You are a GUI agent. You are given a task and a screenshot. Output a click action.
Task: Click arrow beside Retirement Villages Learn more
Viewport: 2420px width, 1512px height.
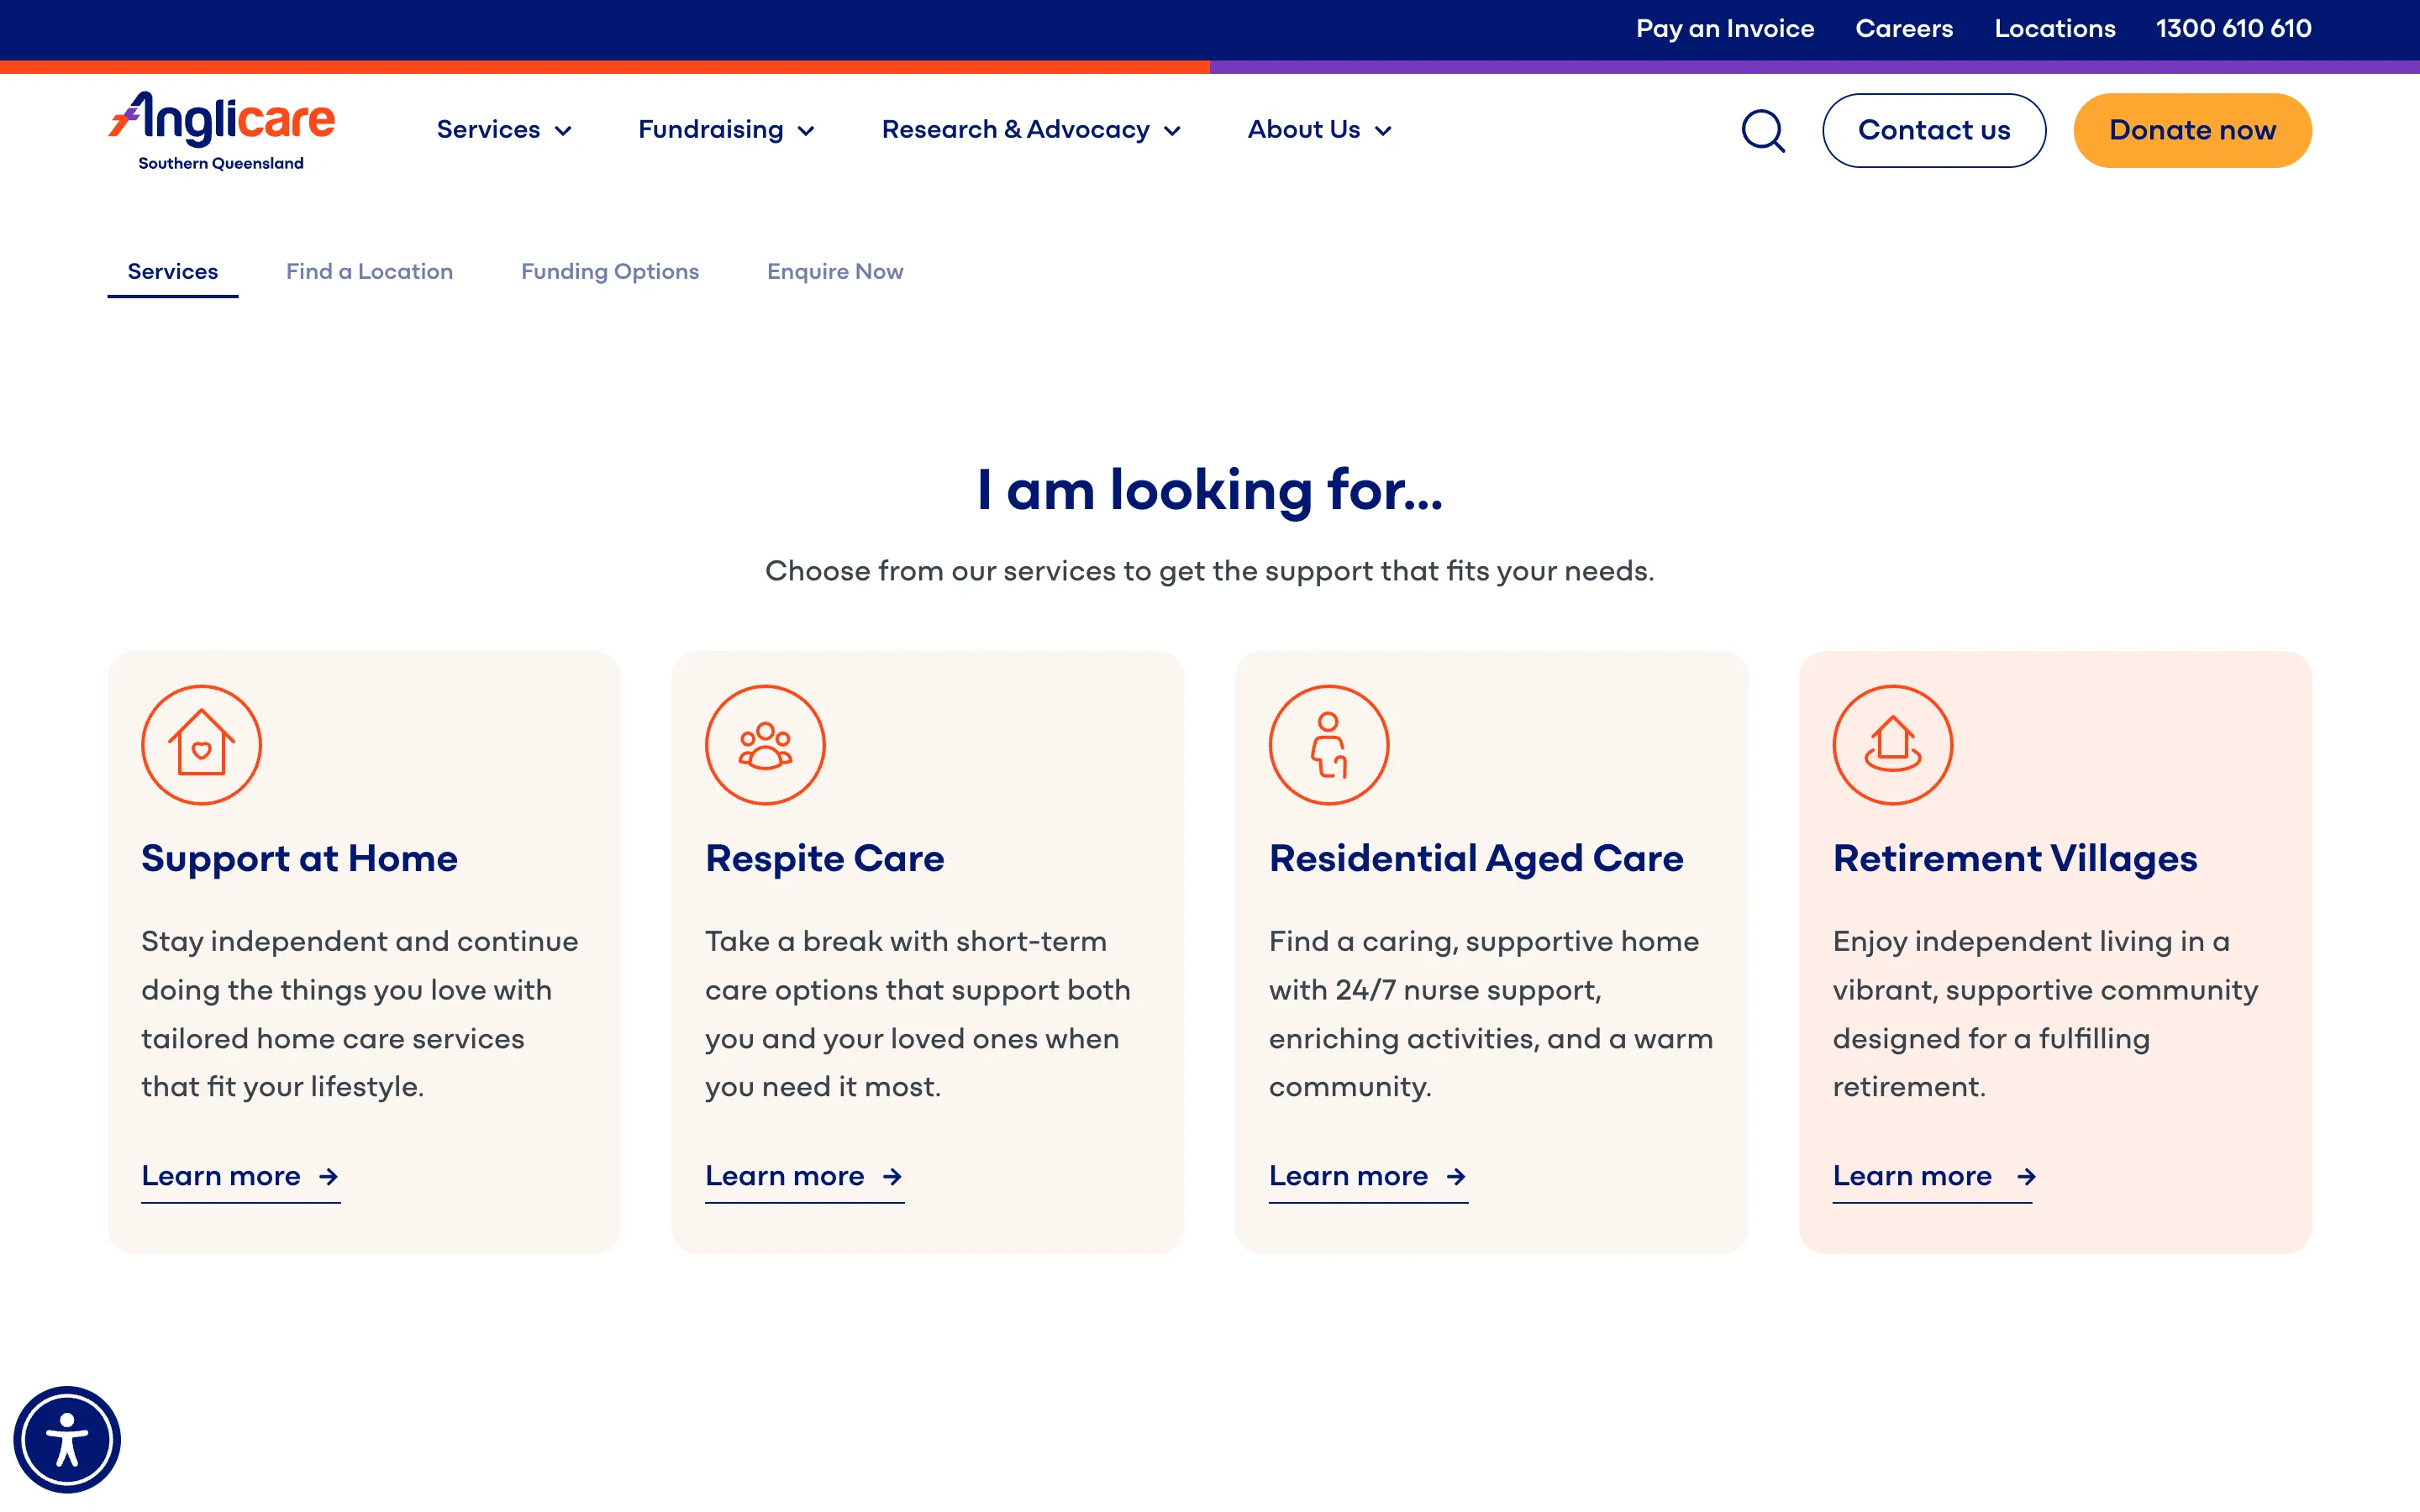point(2026,1177)
